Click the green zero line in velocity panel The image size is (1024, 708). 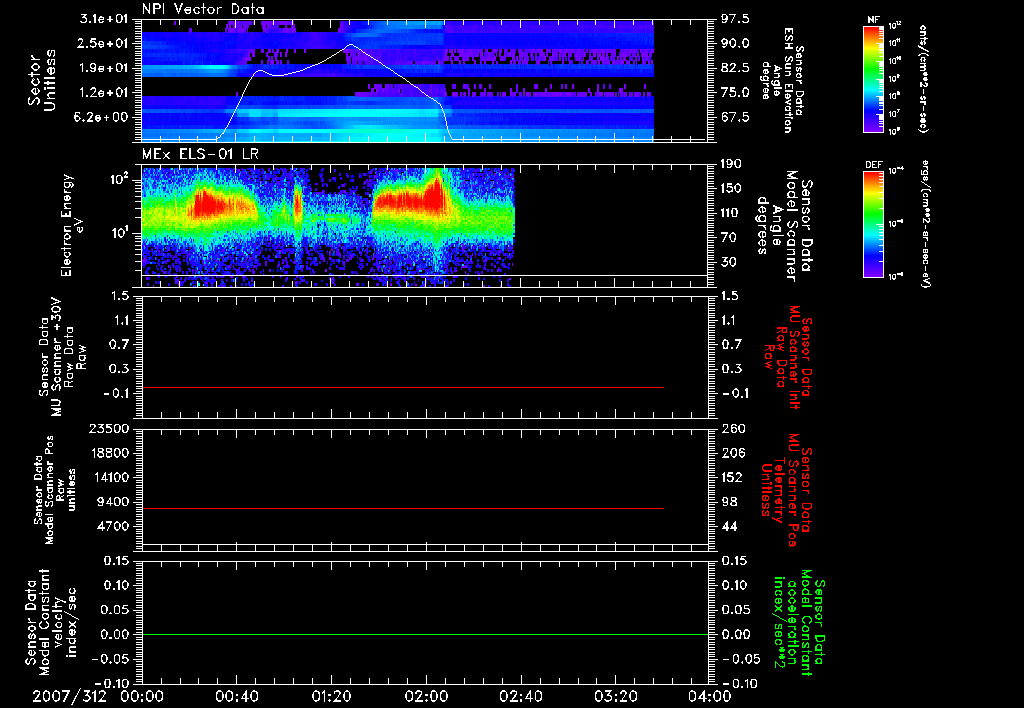tap(424, 634)
